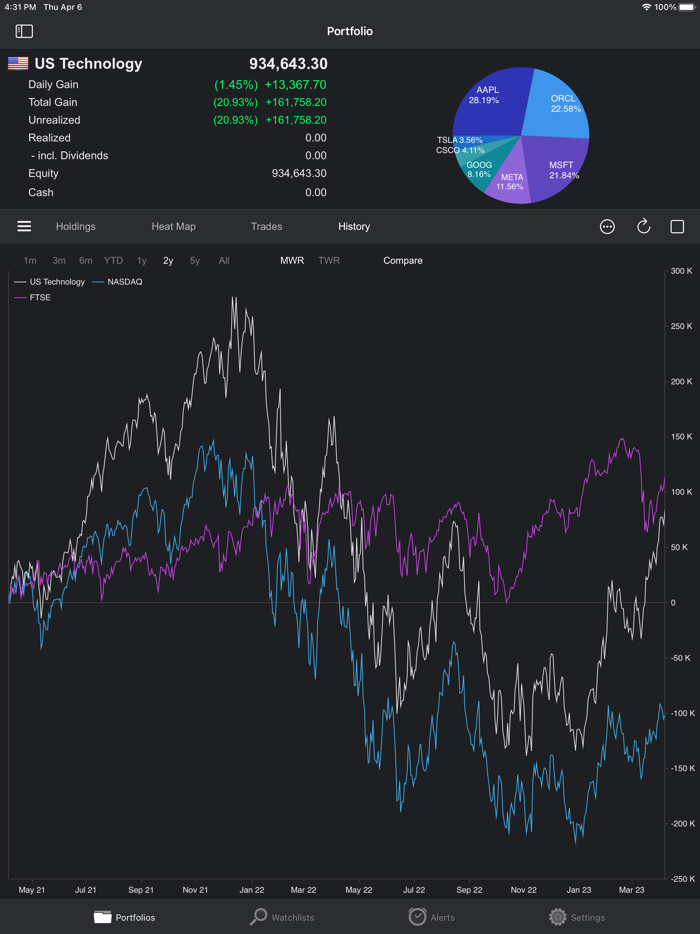Switch to the Heat Map view
Viewport: 700px width, 934px height.
tap(173, 226)
